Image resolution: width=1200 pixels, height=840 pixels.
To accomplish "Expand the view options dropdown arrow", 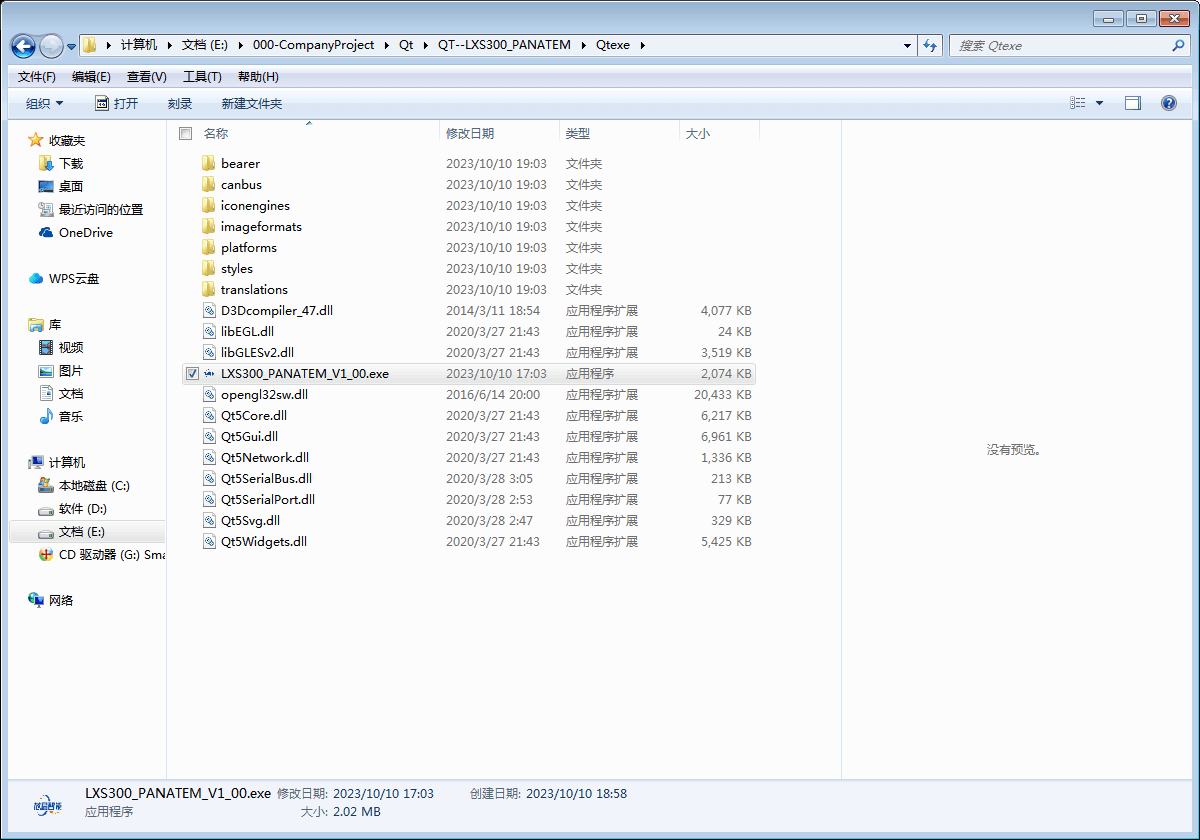I will pyautogui.click(x=1099, y=103).
